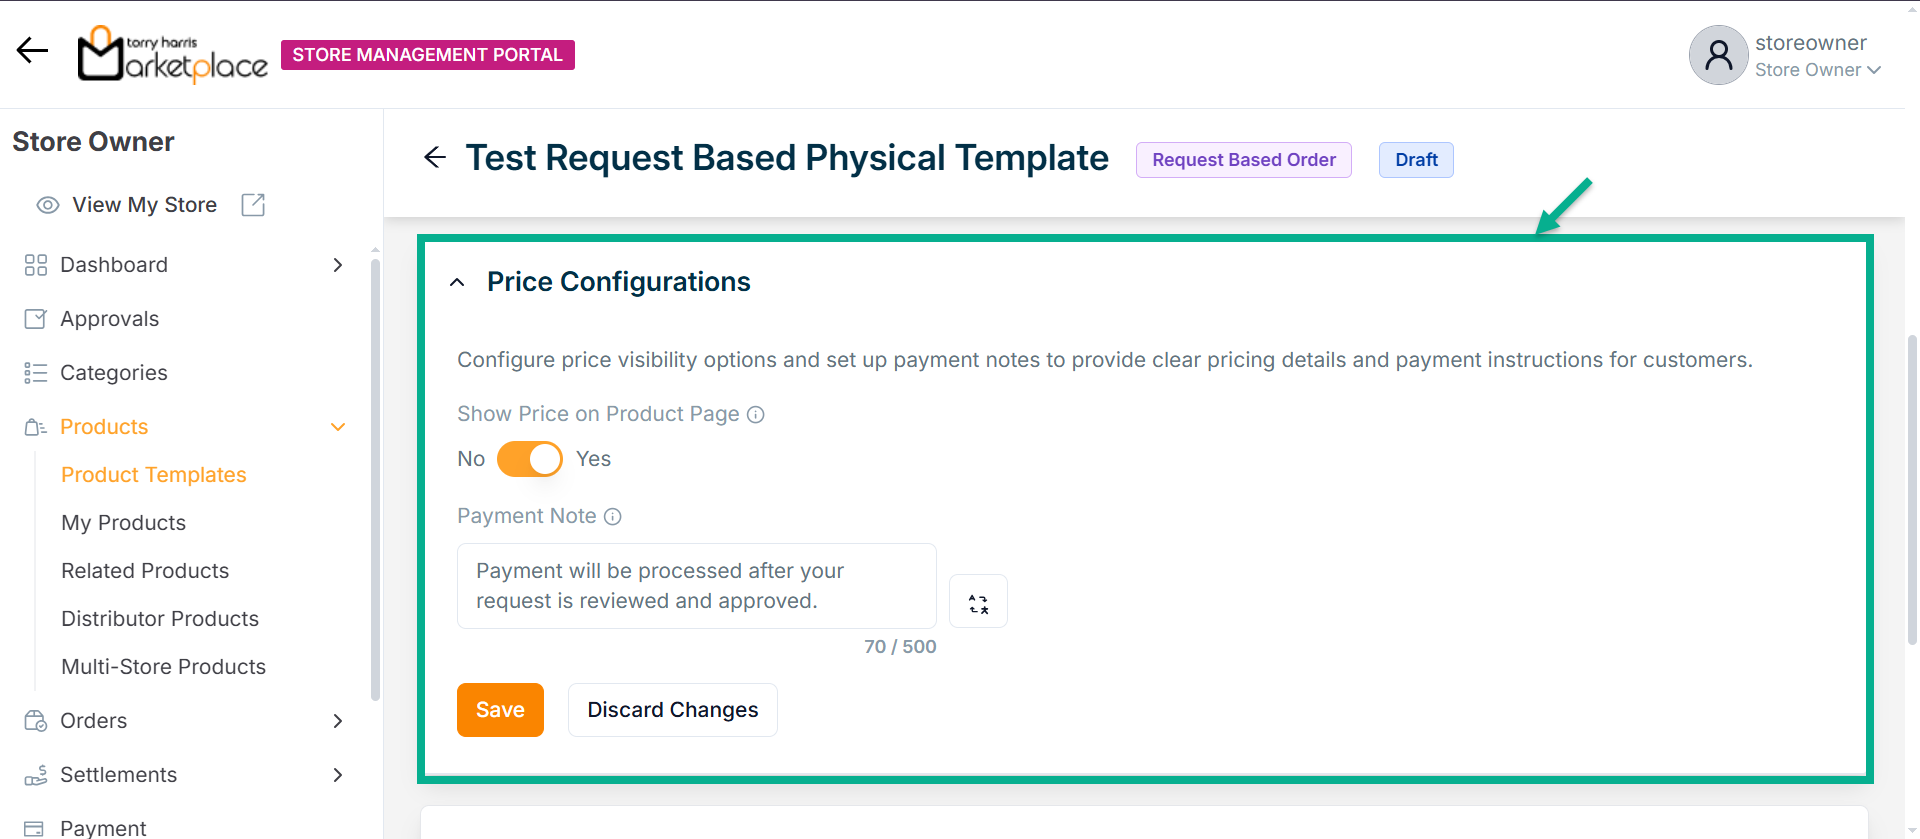Click inside the Payment Note text field
This screenshot has width=1920, height=839.
[x=696, y=586]
